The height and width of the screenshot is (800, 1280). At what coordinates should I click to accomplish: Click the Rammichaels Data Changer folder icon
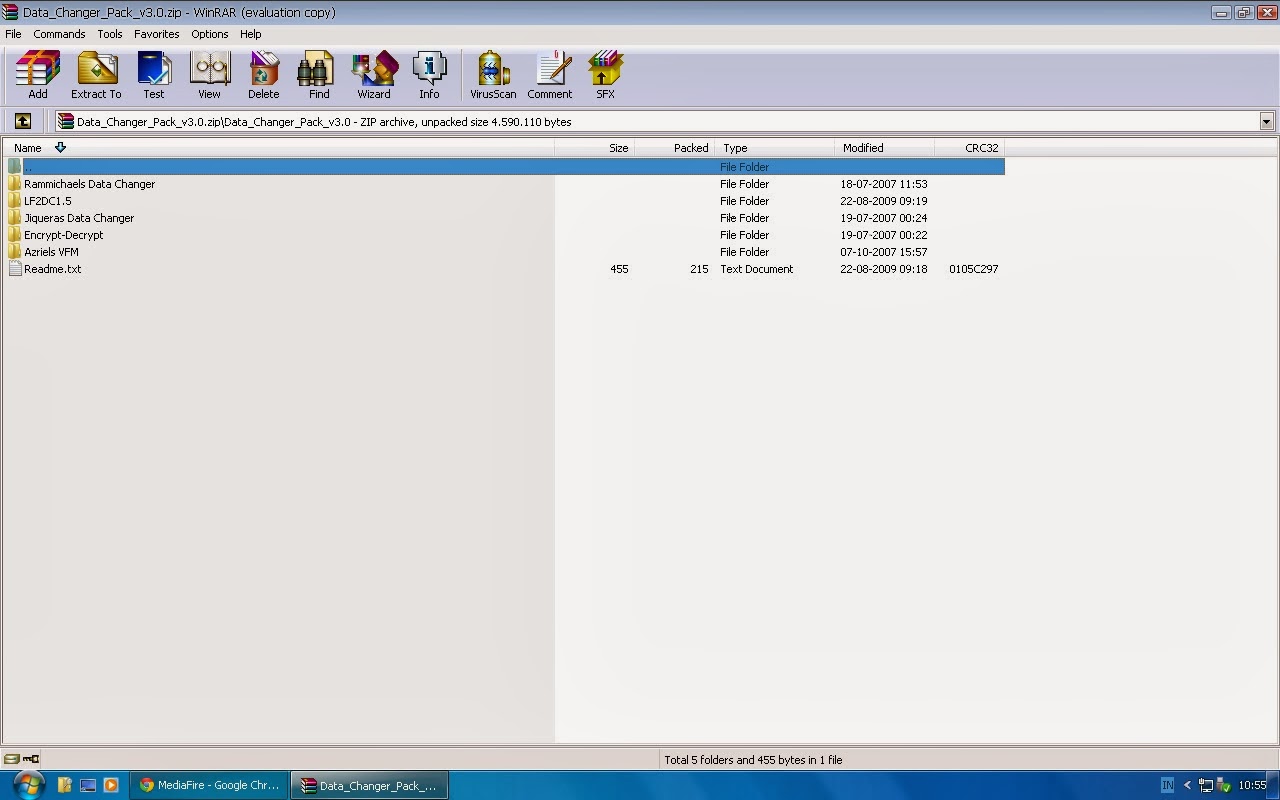click(15, 184)
